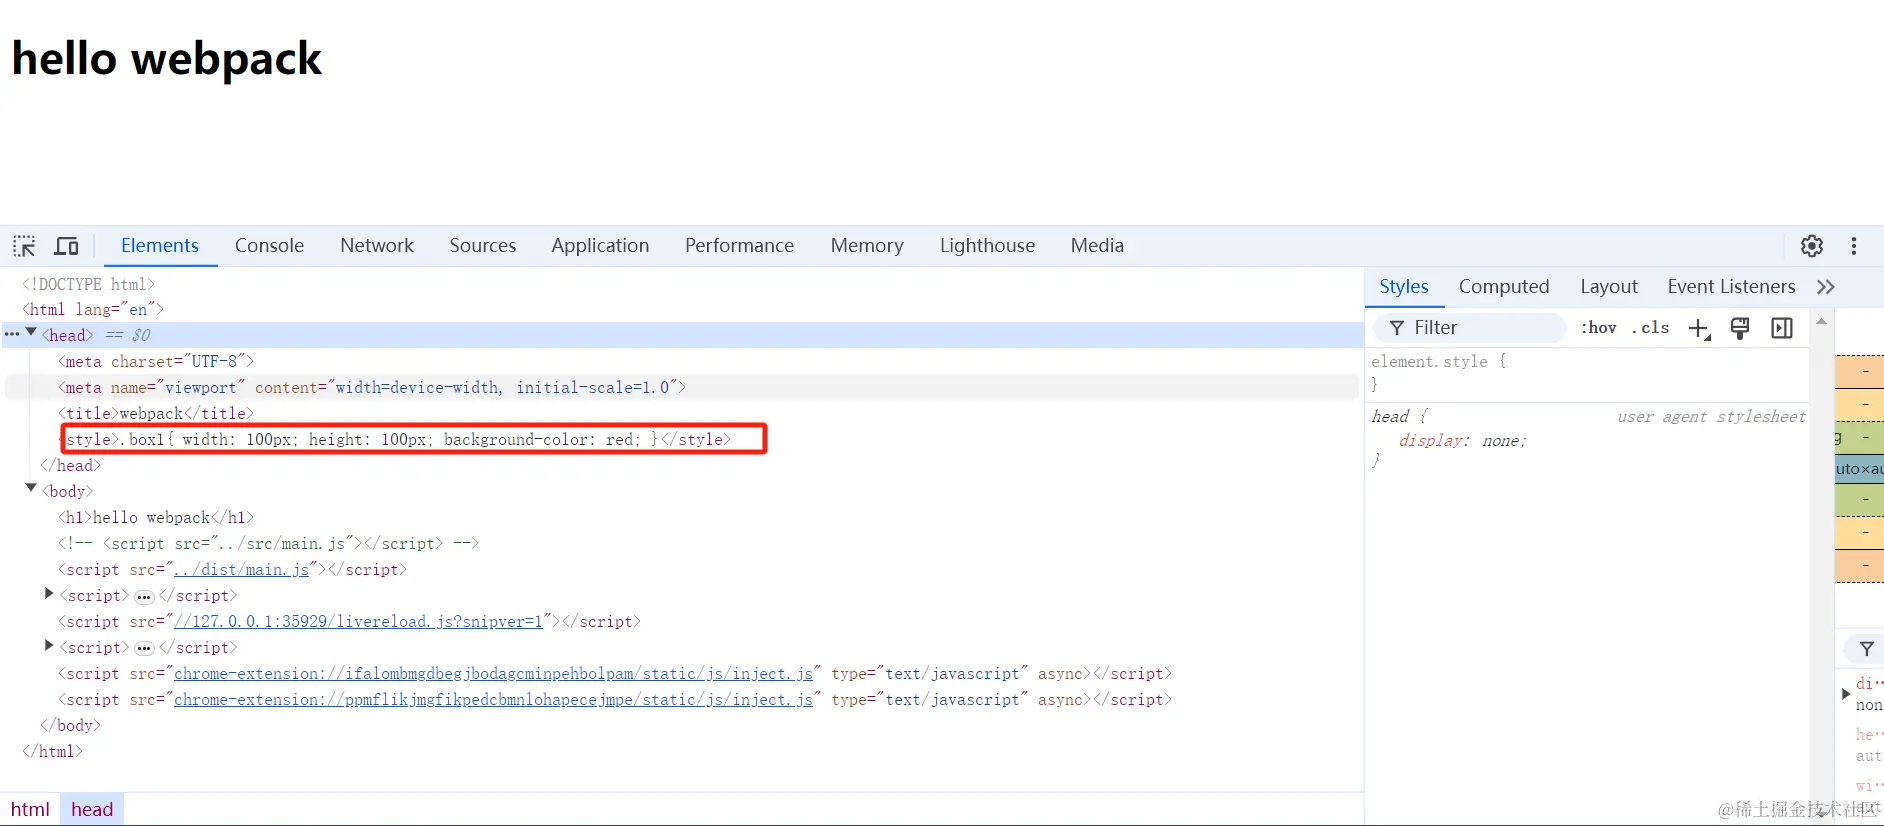Expand ellipsis of first collapsed script
This screenshot has height=826, width=1884.
point(144,596)
